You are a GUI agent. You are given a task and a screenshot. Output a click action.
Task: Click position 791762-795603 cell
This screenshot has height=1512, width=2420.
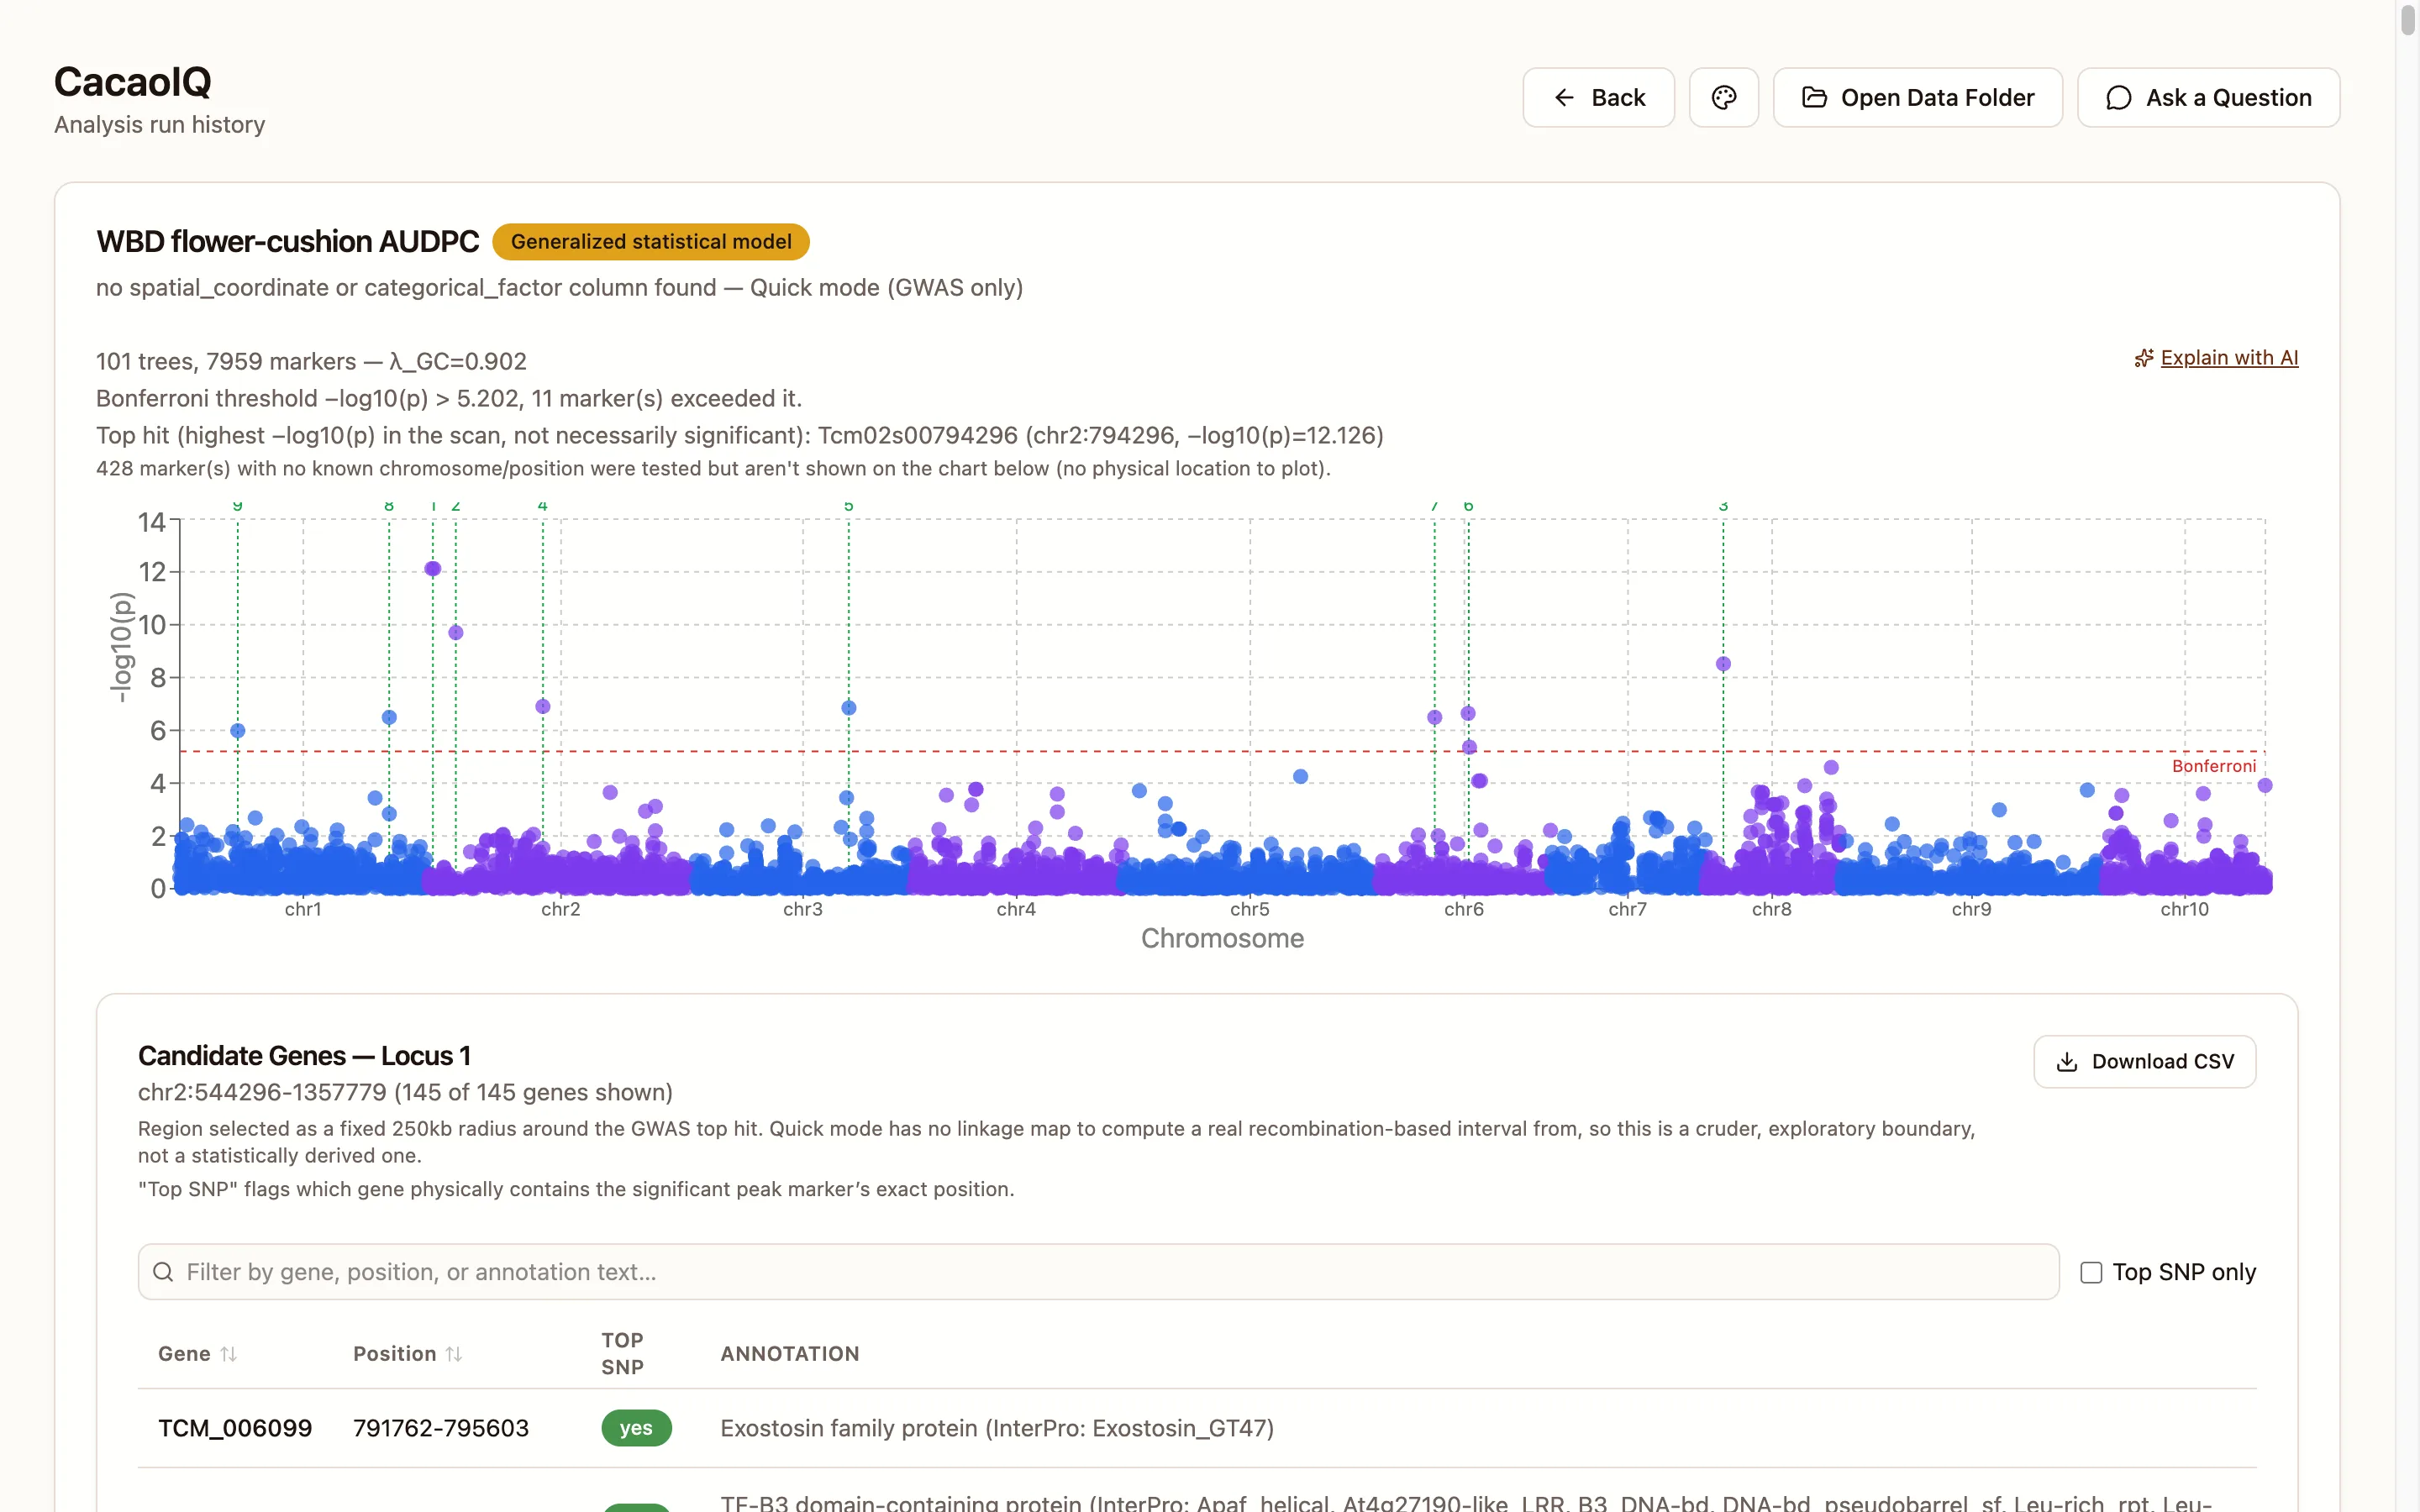coord(441,1428)
